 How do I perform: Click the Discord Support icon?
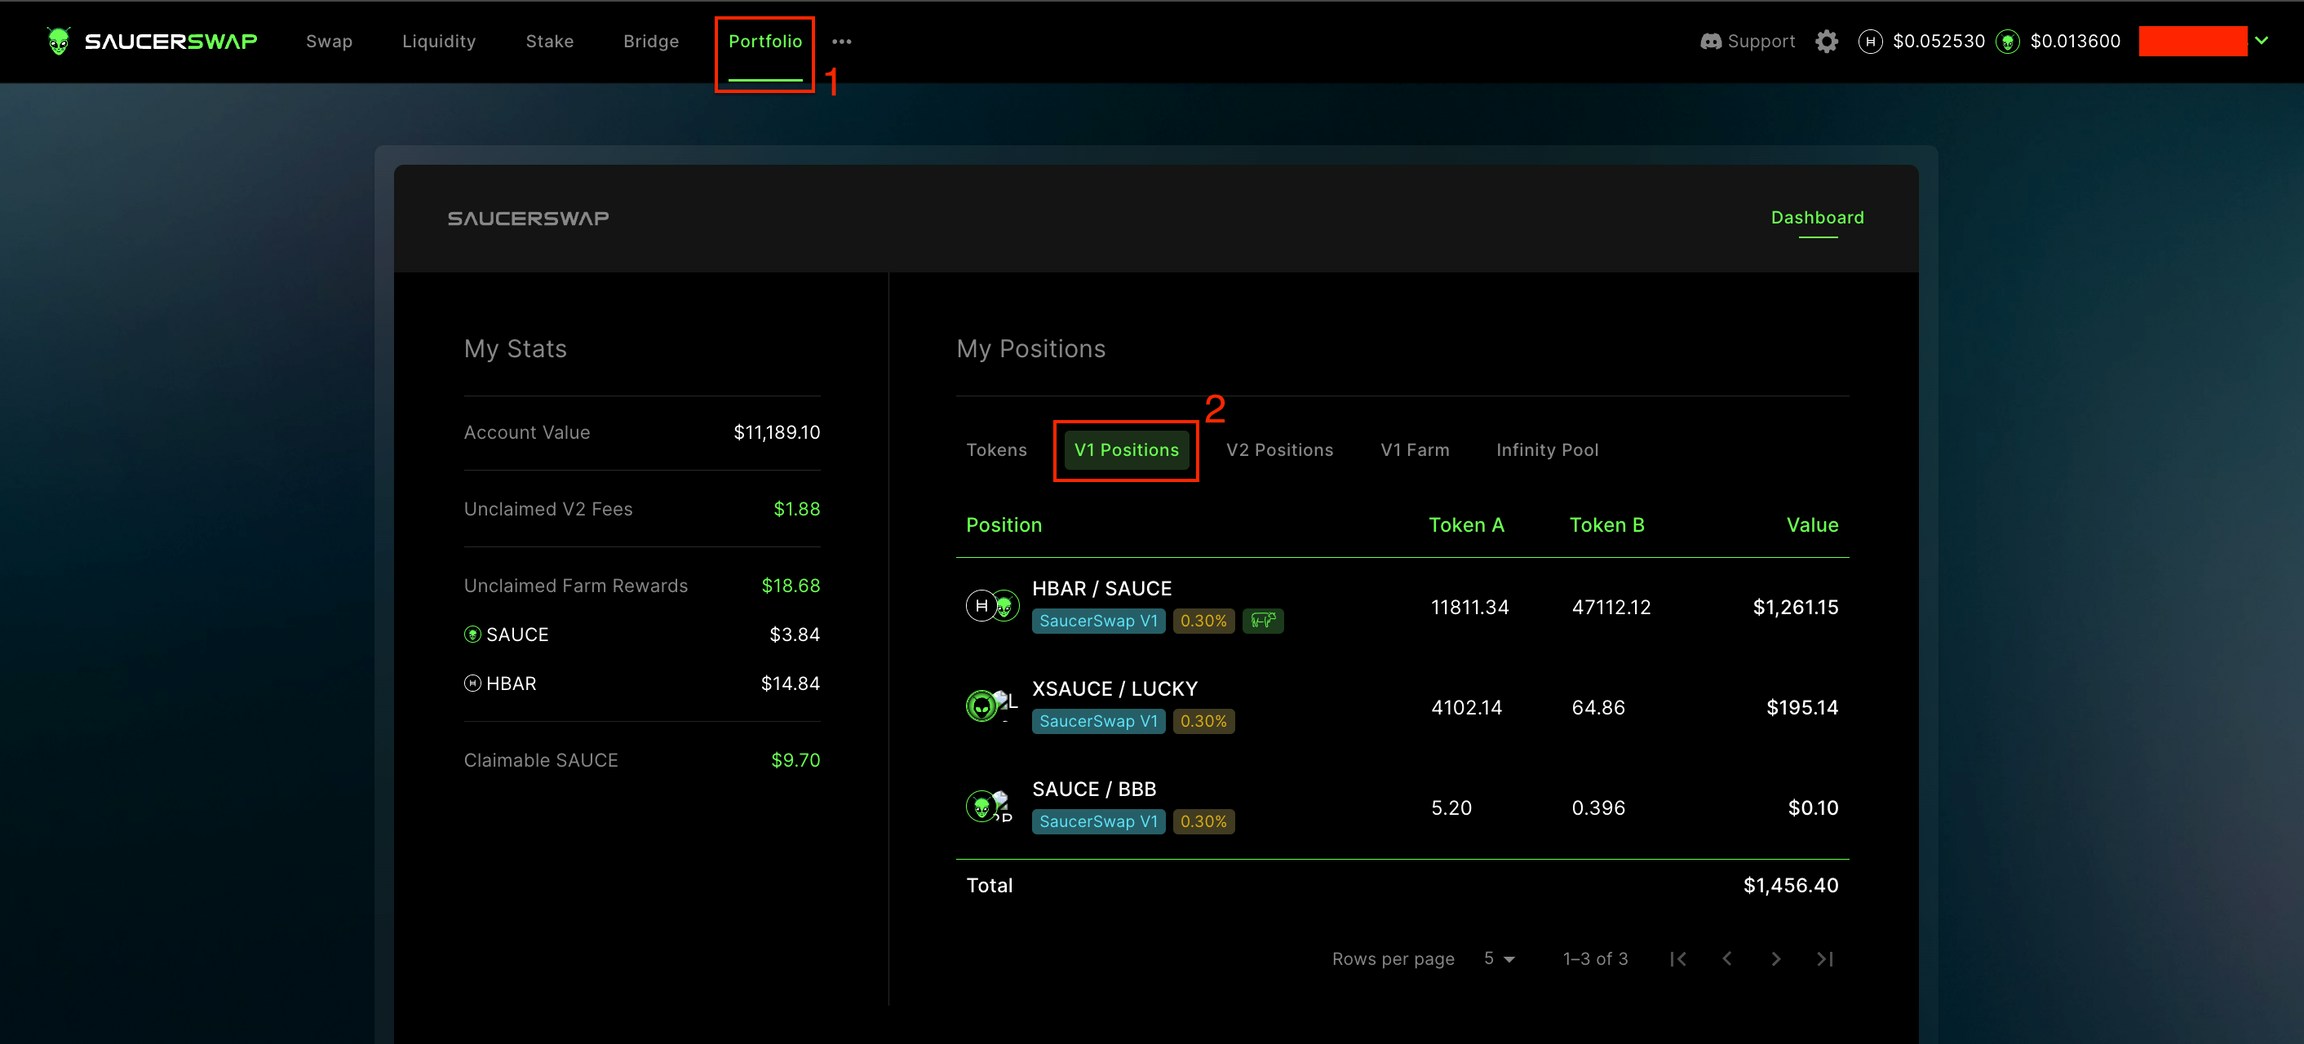coord(1711,41)
